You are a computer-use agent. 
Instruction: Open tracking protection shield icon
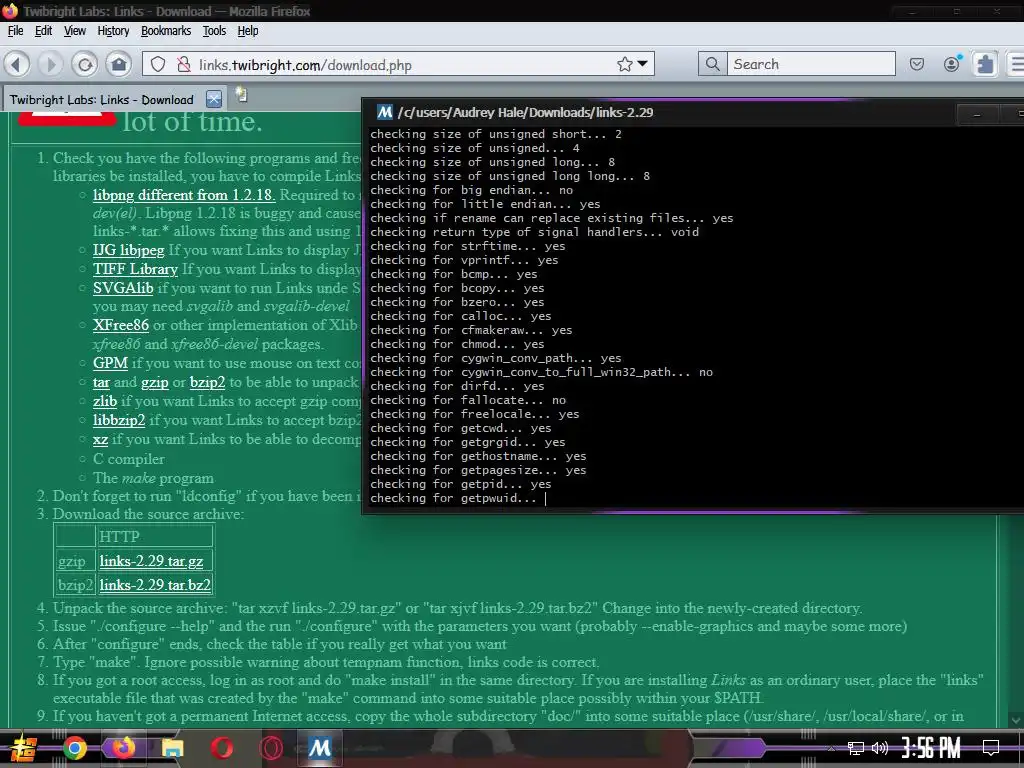[x=158, y=64]
